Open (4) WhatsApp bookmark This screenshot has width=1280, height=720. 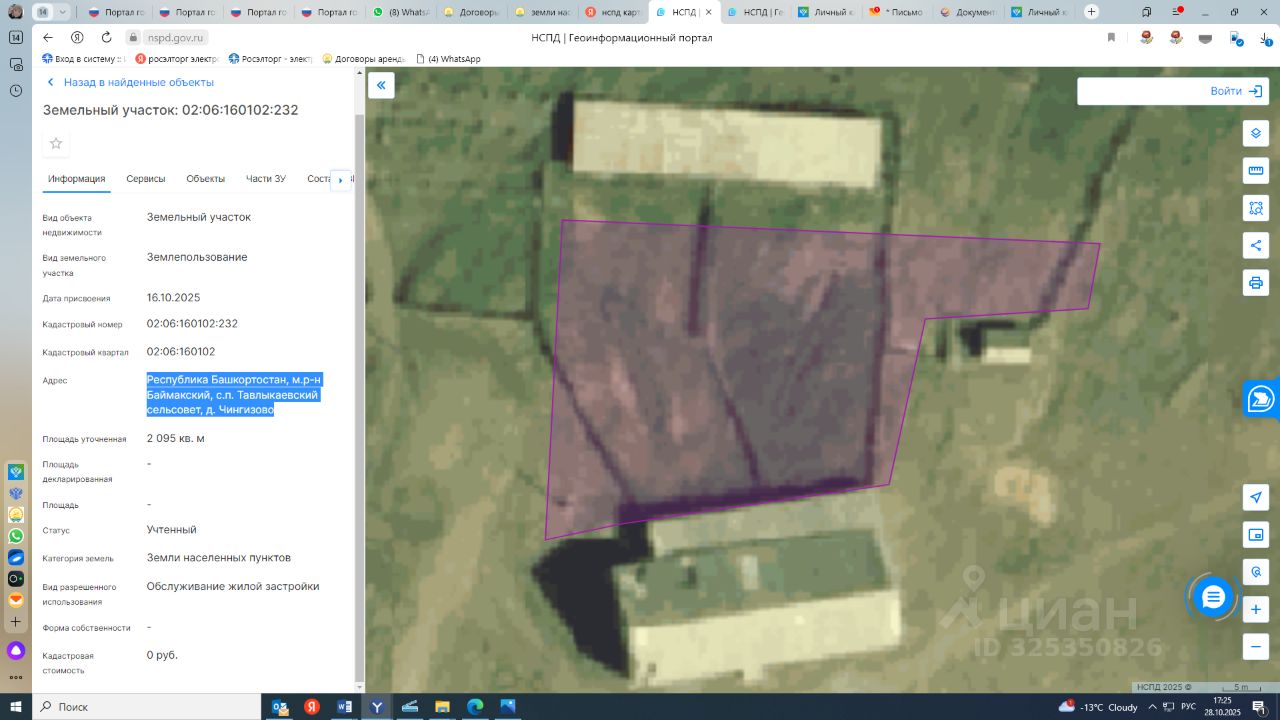tap(448, 59)
